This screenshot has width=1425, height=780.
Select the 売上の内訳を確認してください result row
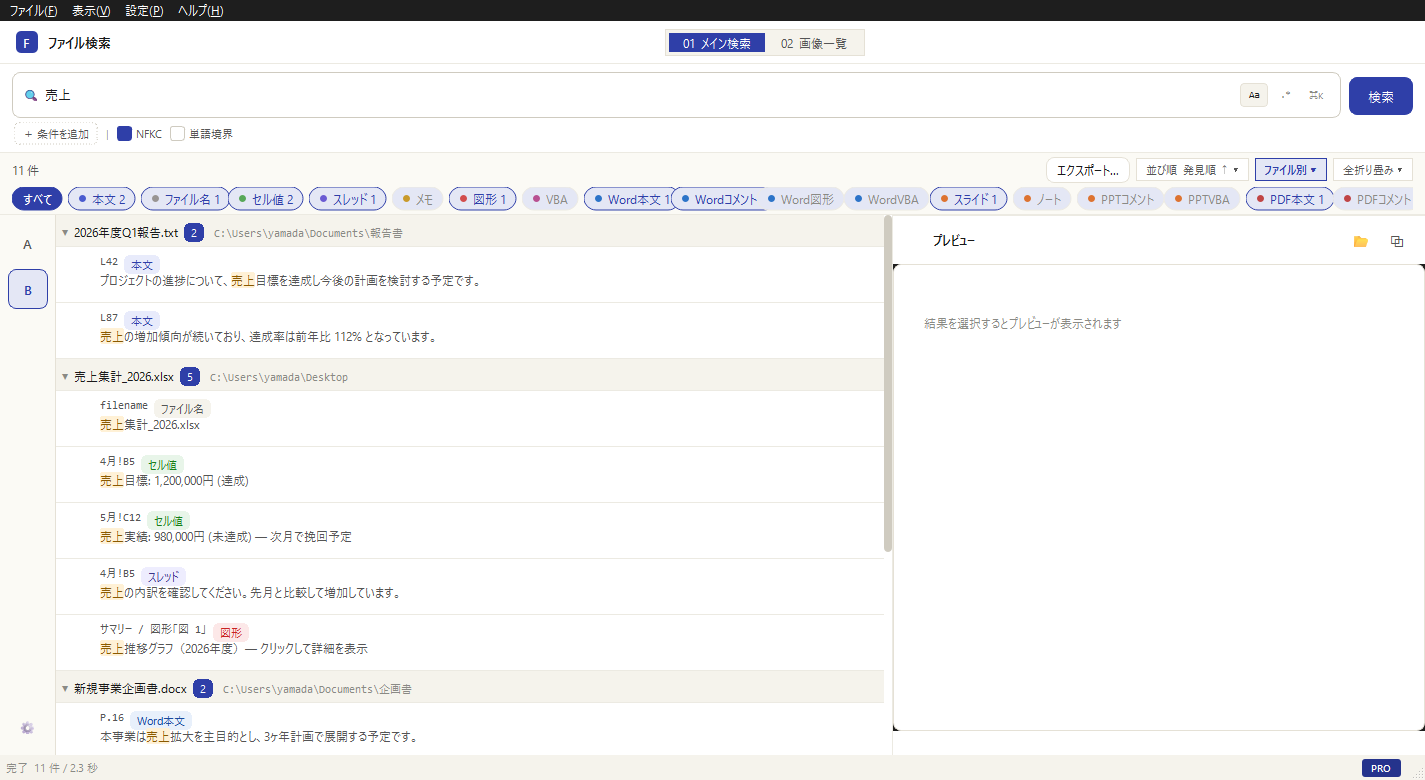click(x=470, y=586)
